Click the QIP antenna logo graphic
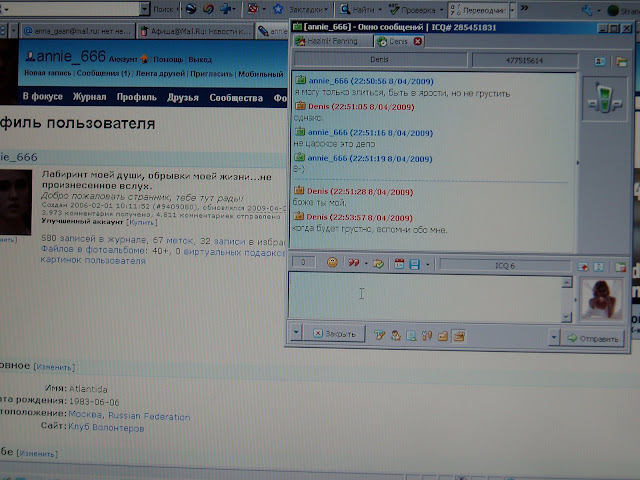 coord(604,99)
